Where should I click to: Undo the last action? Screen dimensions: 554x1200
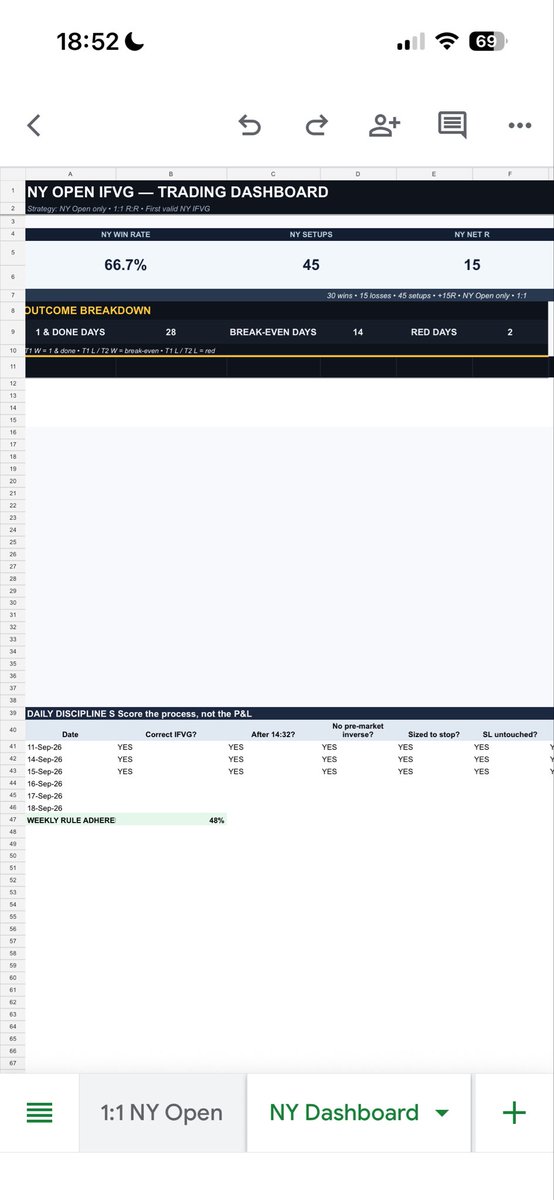coord(250,125)
